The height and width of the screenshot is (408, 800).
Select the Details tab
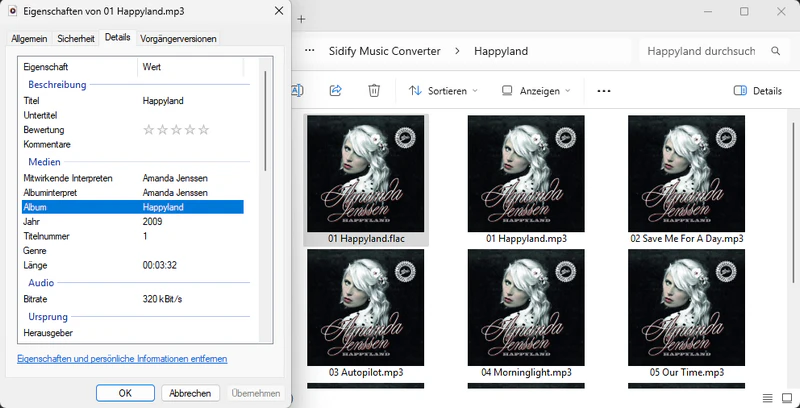tap(117, 37)
